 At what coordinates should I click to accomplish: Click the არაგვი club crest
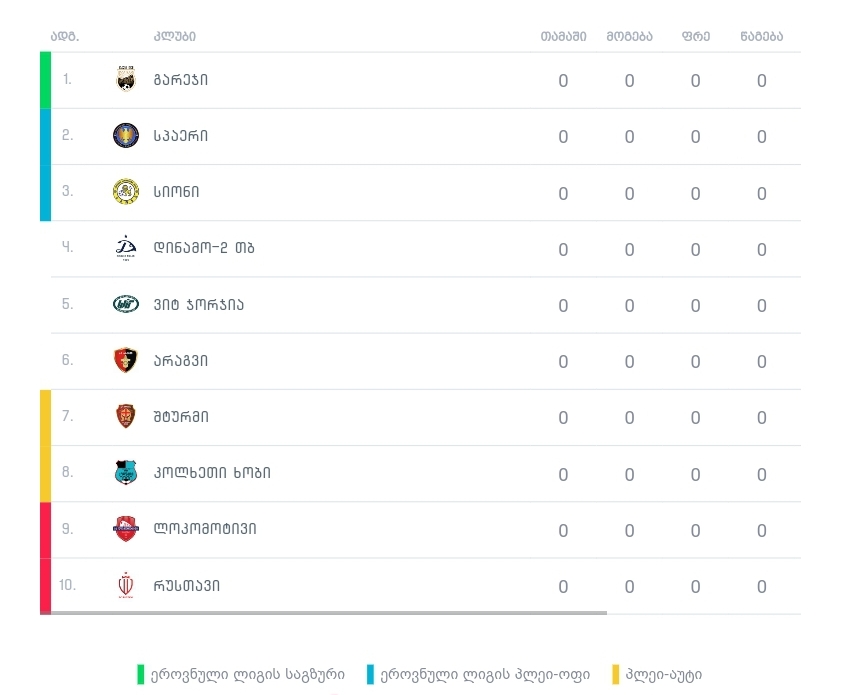tap(126, 360)
